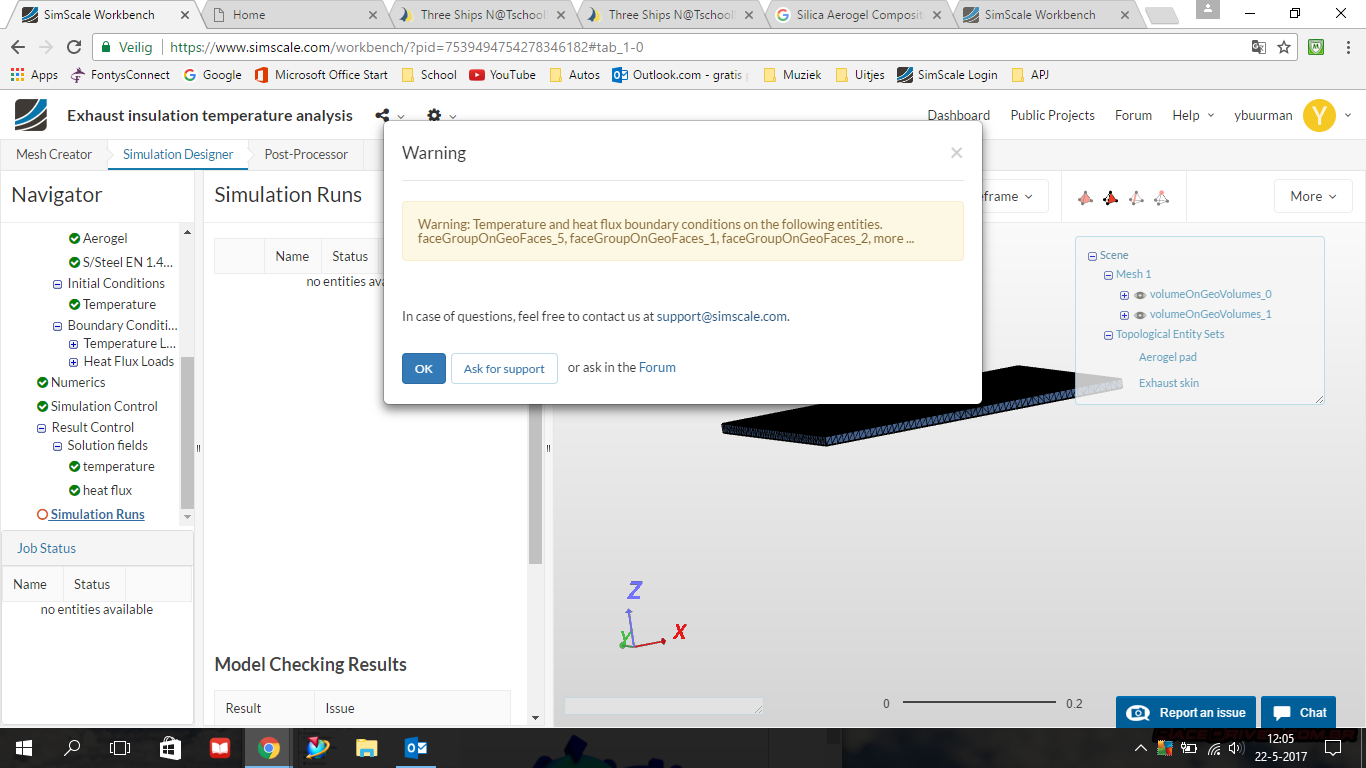This screenshot has width=1366, height=768.
Task: Toggle visibility of volumeOnGeoVolumes_0
Action: click(x=1140, y=295)
